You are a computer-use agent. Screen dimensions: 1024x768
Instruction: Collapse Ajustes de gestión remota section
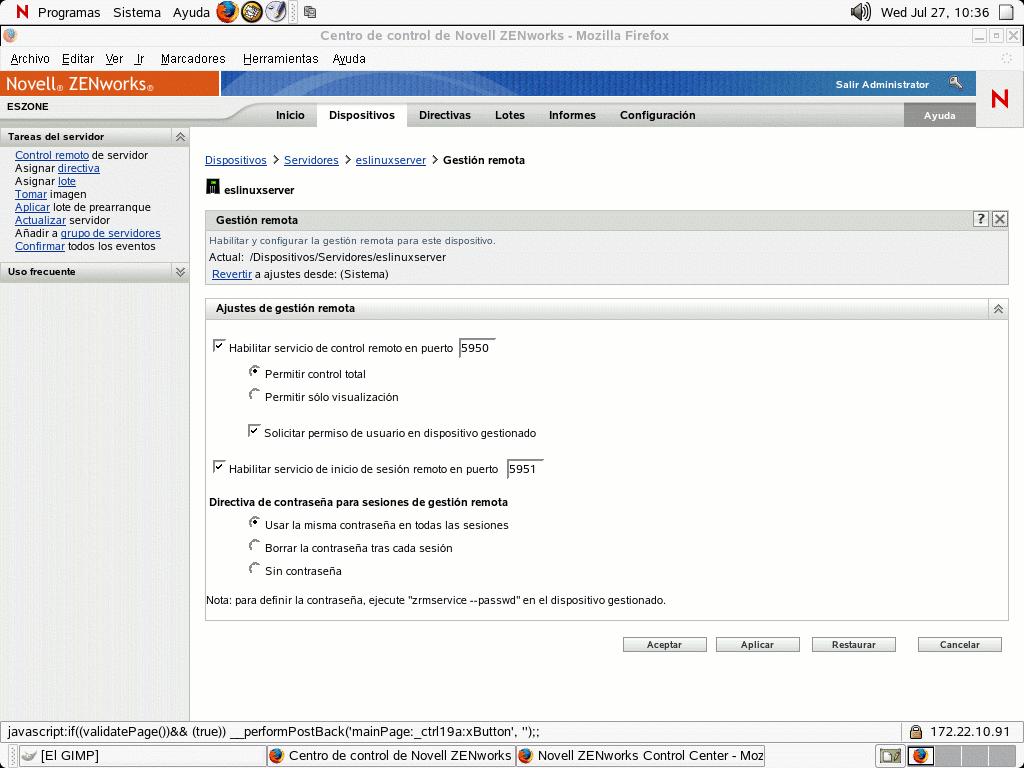click(997, 309)
